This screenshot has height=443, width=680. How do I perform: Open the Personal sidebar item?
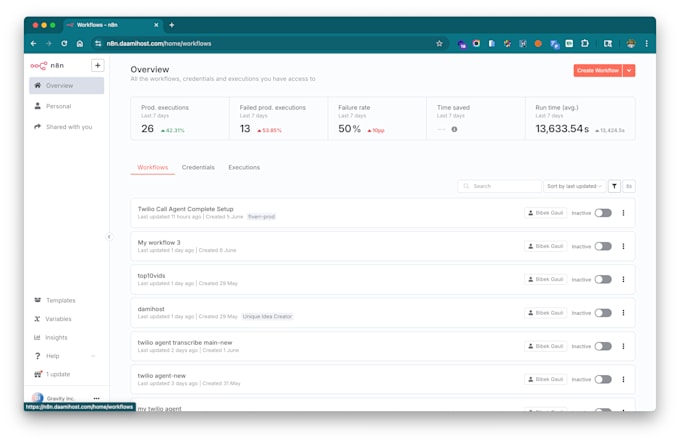pyautogui.click(x=66, y=106)
